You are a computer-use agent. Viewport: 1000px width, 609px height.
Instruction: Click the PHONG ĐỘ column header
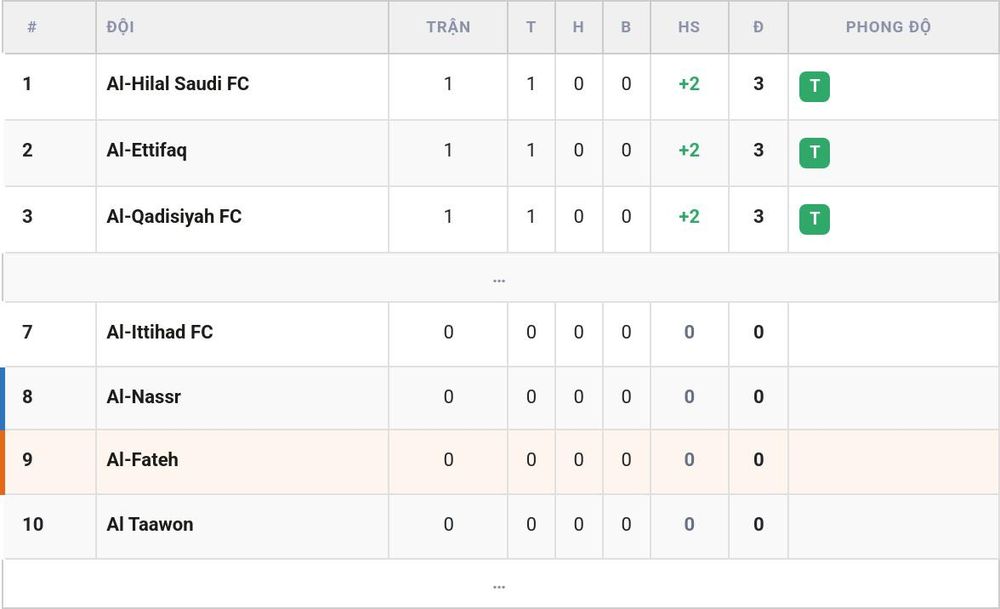click(888, 27)
